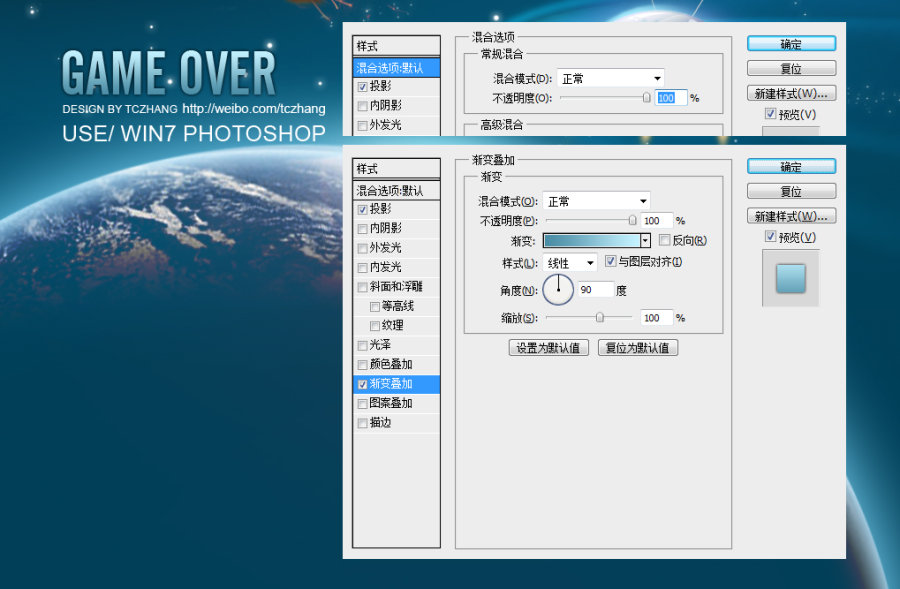900x589 pixels.
Task: Enable the 反向(R) checkbox
Action: (665, 240)
